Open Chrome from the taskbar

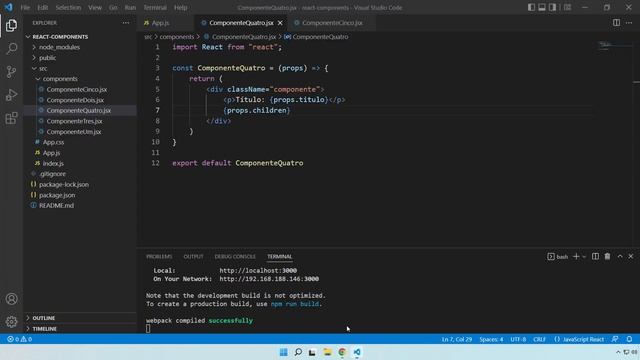[342, 352]
